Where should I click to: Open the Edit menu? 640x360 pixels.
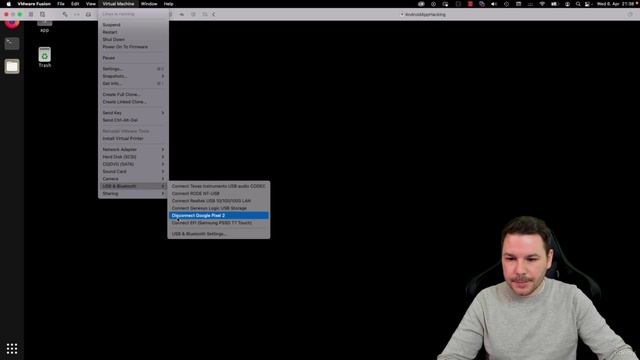(75, 4)
